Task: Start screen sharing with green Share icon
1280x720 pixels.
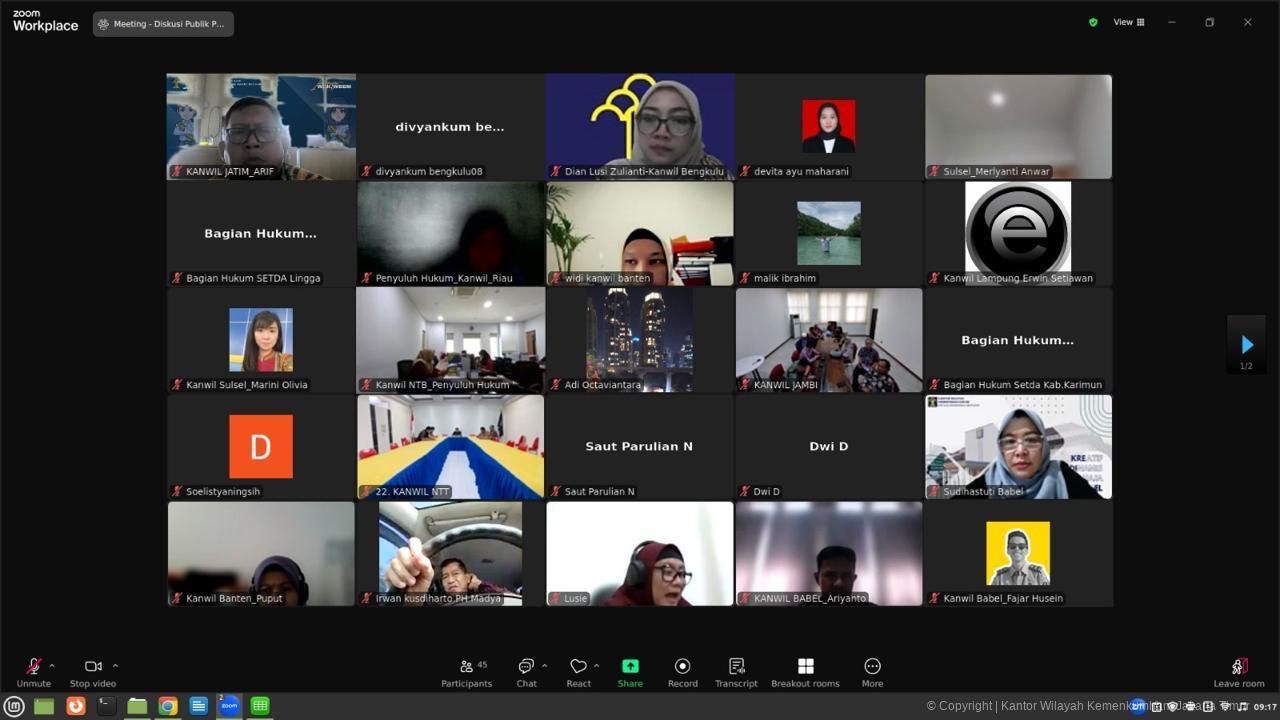Action: coord(630,672)
